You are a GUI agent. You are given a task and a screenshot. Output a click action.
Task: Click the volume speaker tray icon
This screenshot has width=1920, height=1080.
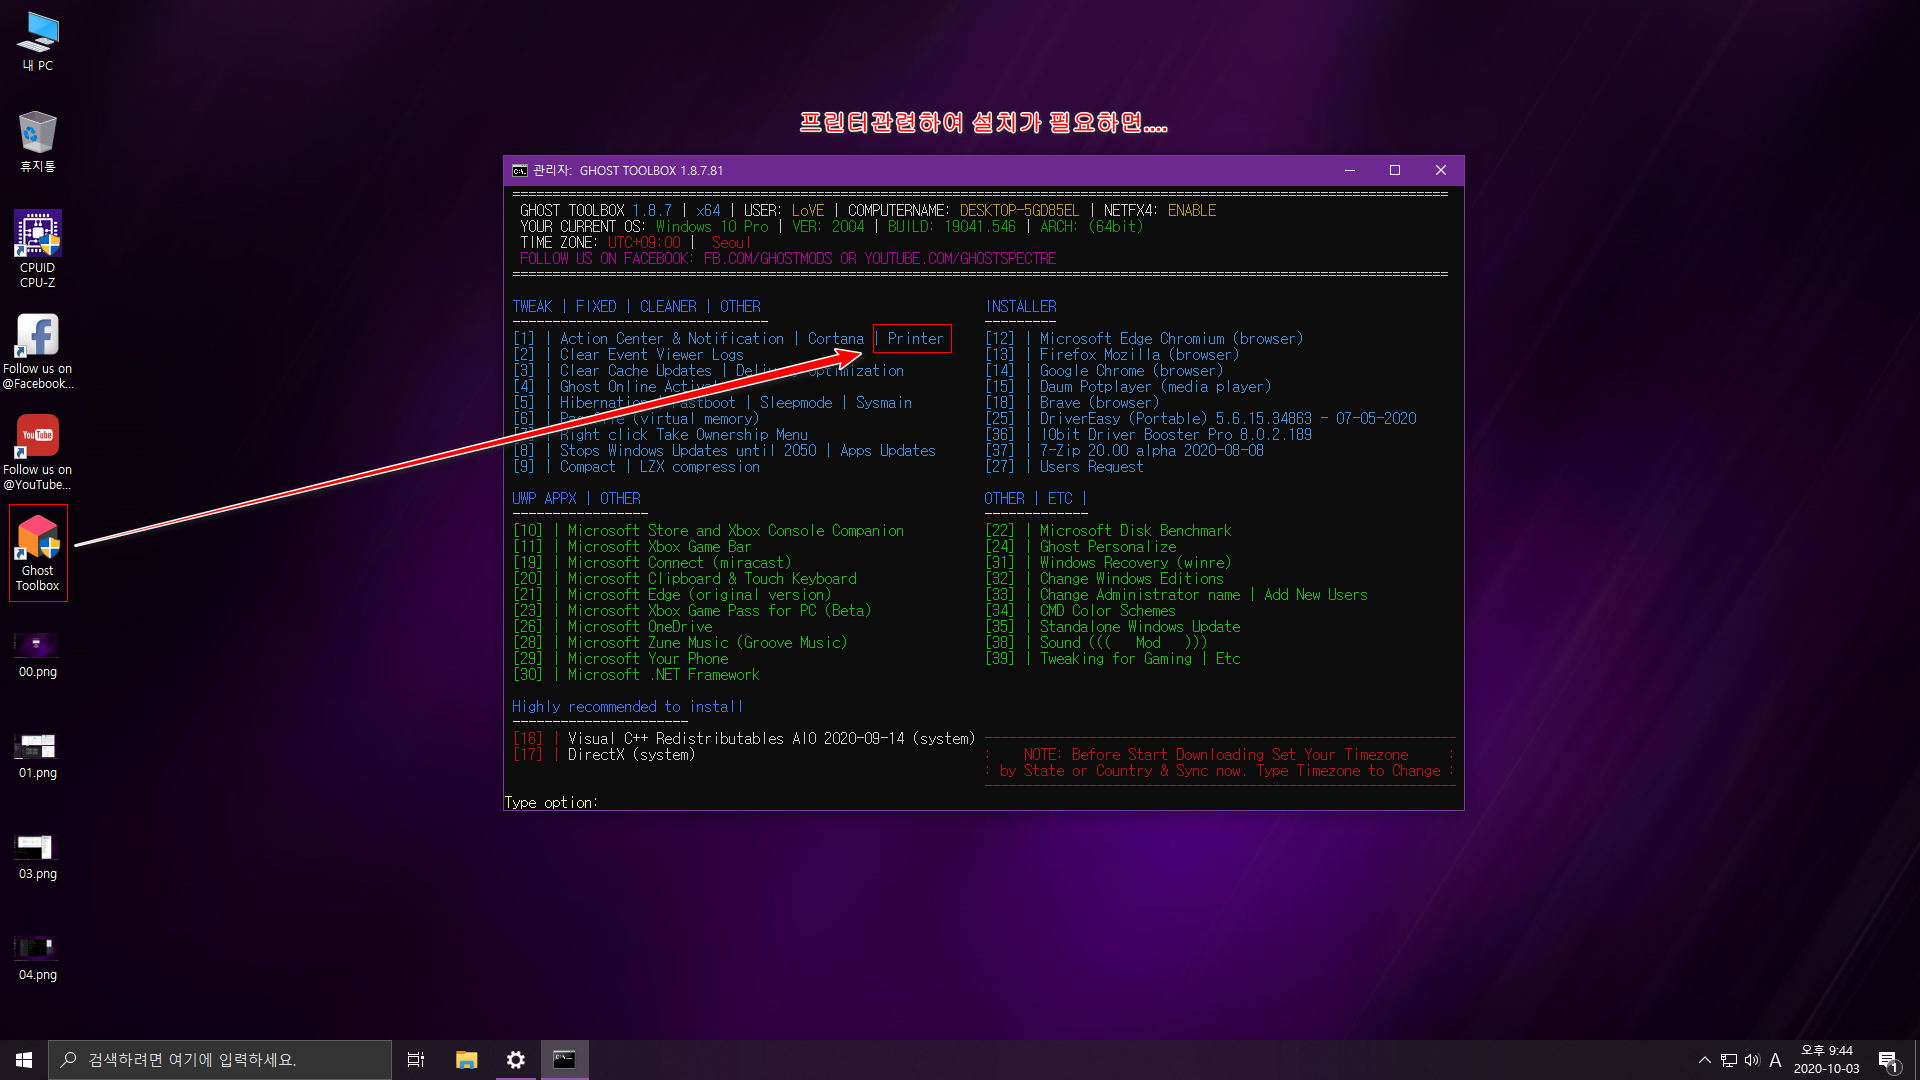point(1752,1060)
